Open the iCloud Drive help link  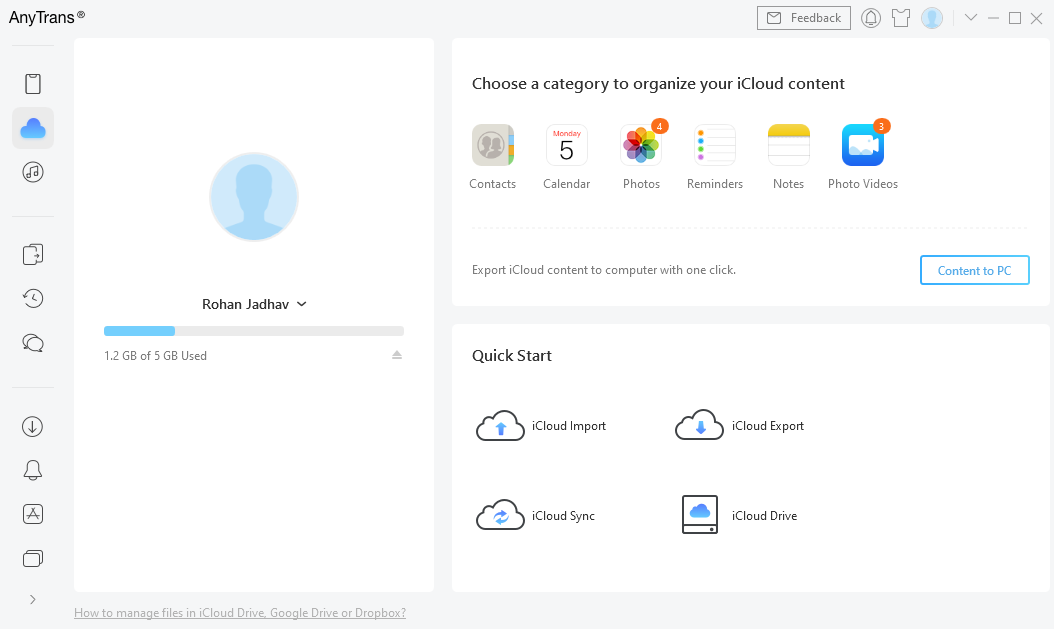240,613
